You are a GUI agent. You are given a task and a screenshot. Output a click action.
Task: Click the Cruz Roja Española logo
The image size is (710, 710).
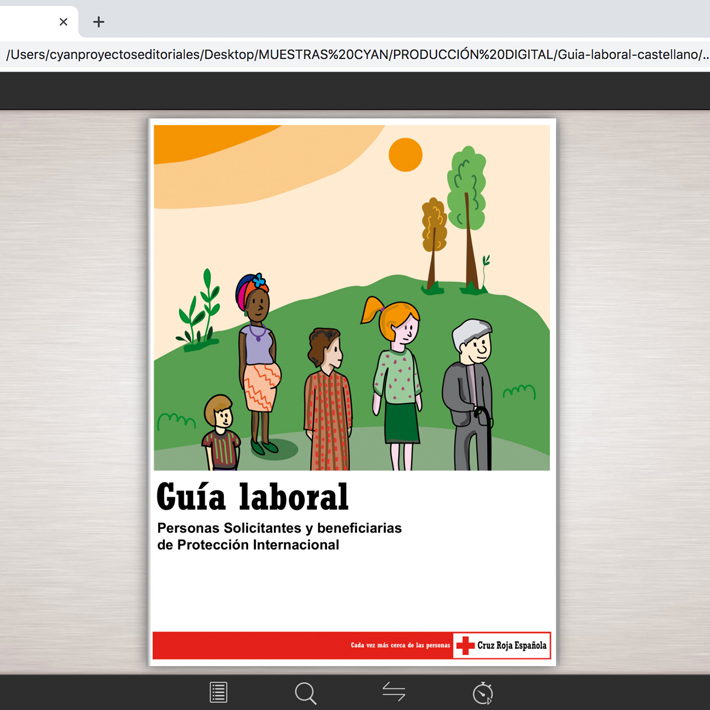pyautogui.click(x=502, y=645)
